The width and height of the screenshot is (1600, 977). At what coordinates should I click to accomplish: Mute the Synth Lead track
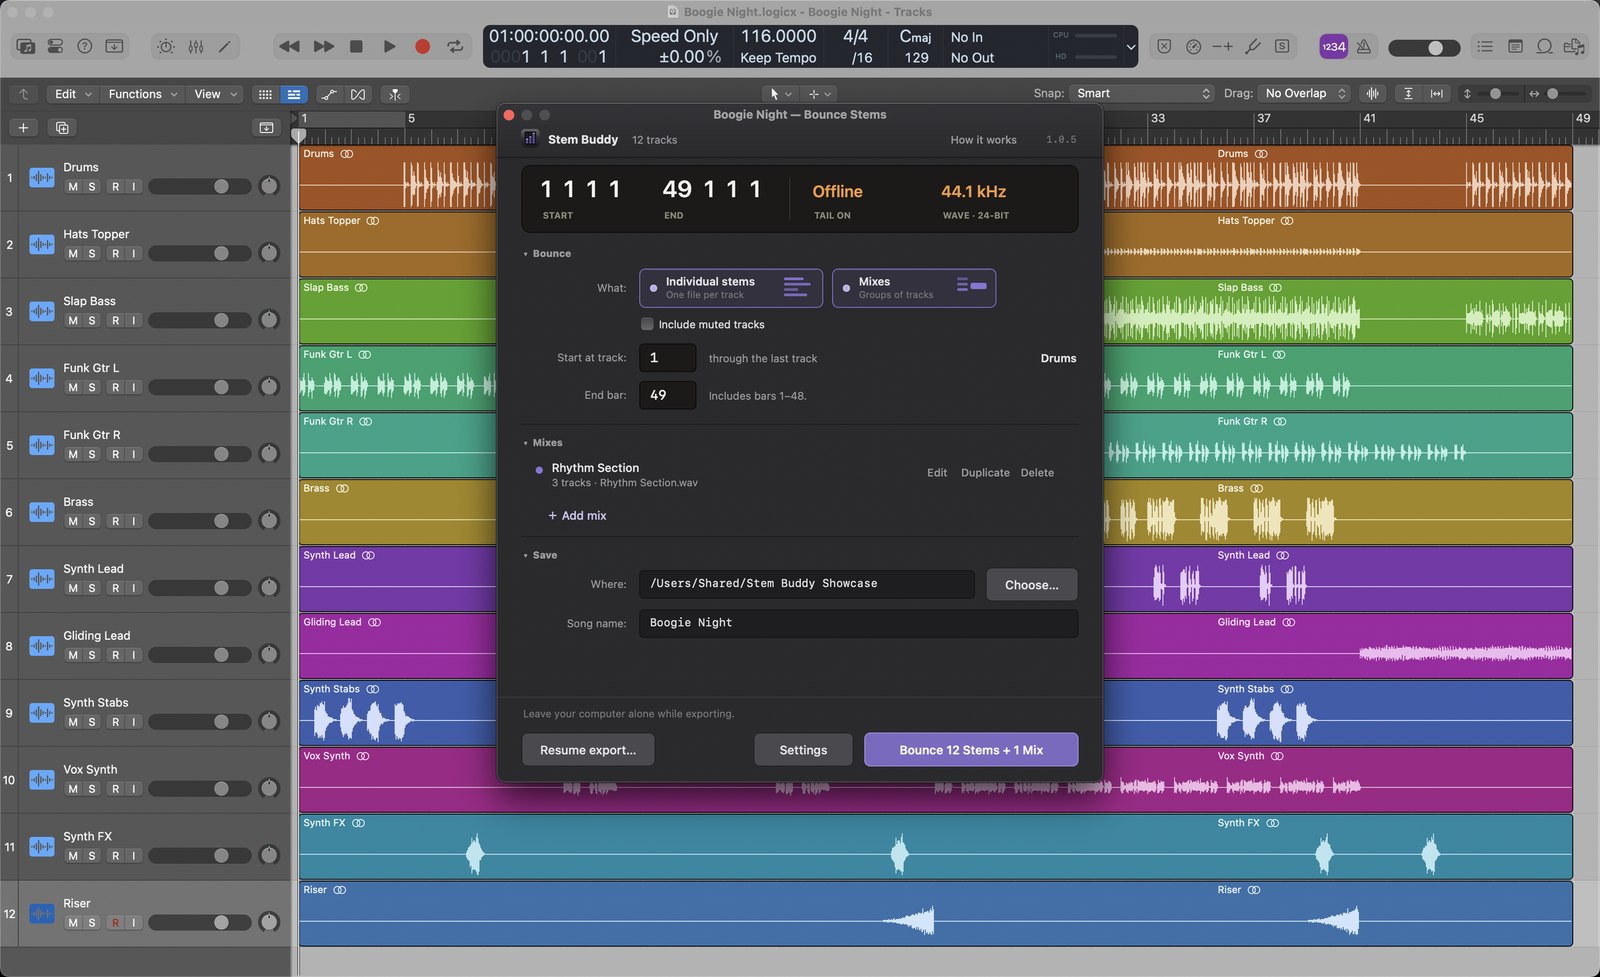73,588
